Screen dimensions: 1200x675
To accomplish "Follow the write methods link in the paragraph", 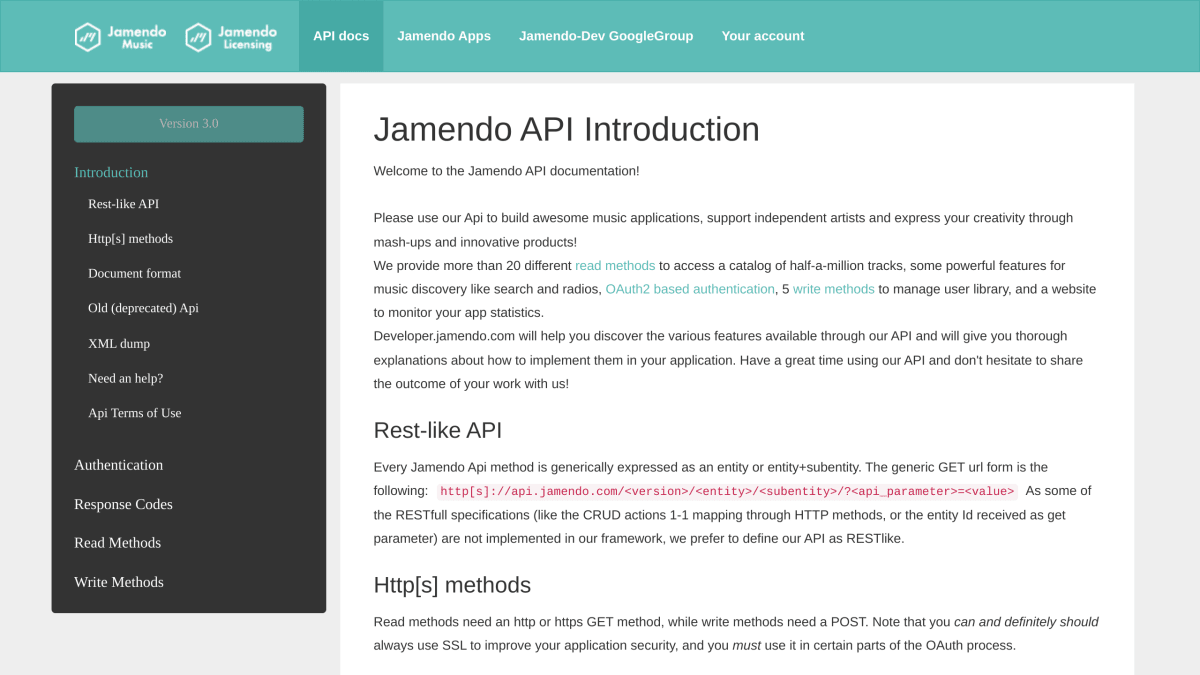I will click(834, 289).
